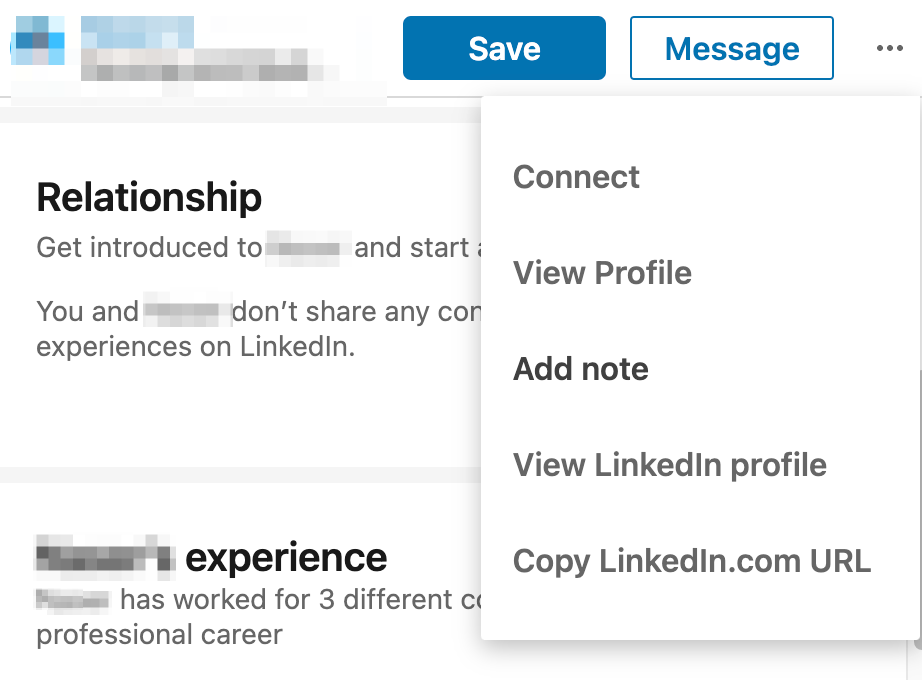Click the 'professional career' text line
This screenshot has width=922, height=680.
click(x=159, y=635)
